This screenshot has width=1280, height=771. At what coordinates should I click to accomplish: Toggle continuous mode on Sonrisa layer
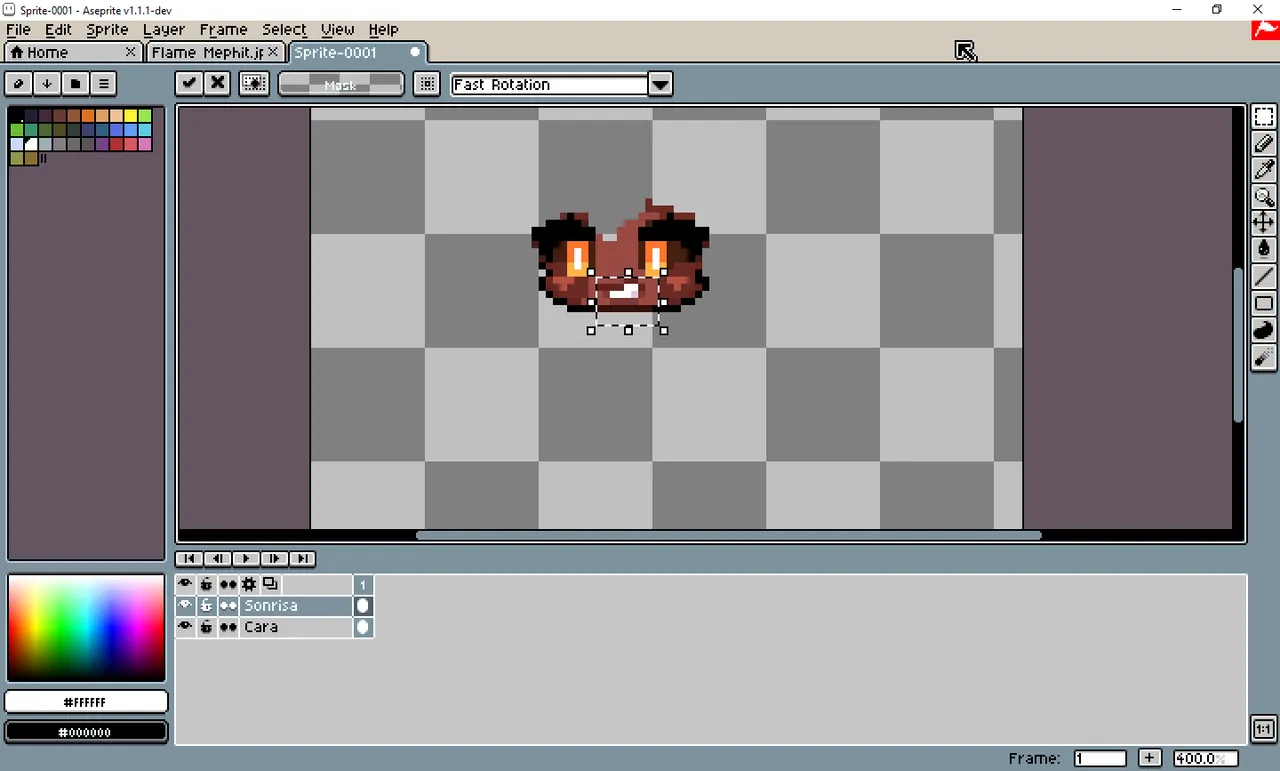point(228,606)
